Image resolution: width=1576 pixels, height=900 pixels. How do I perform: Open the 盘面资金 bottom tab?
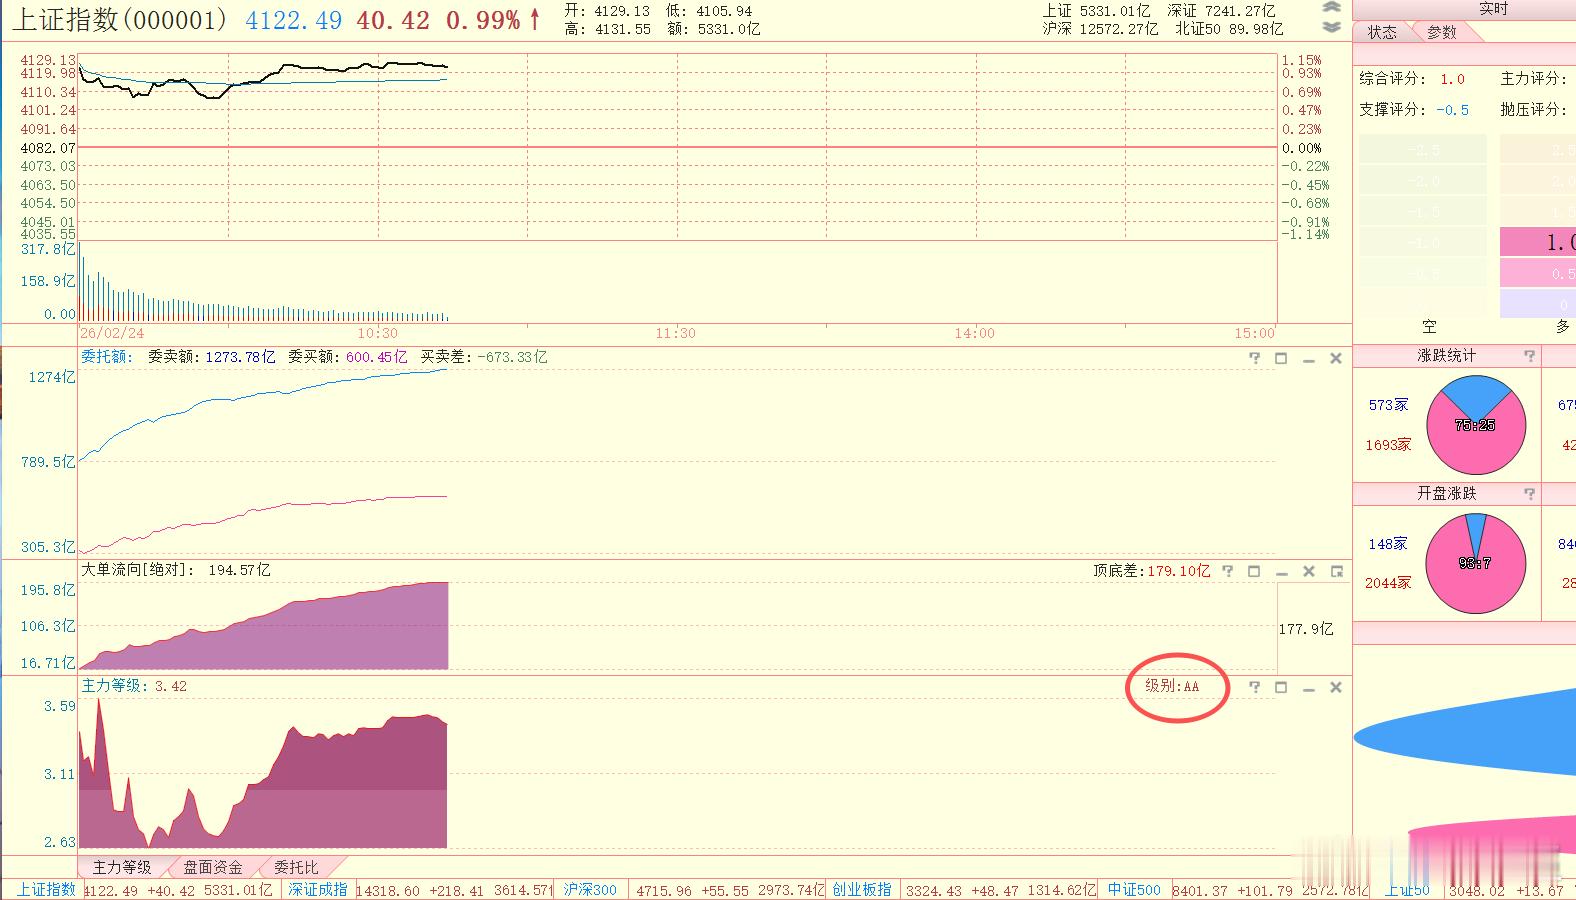(x=213, y=867)
